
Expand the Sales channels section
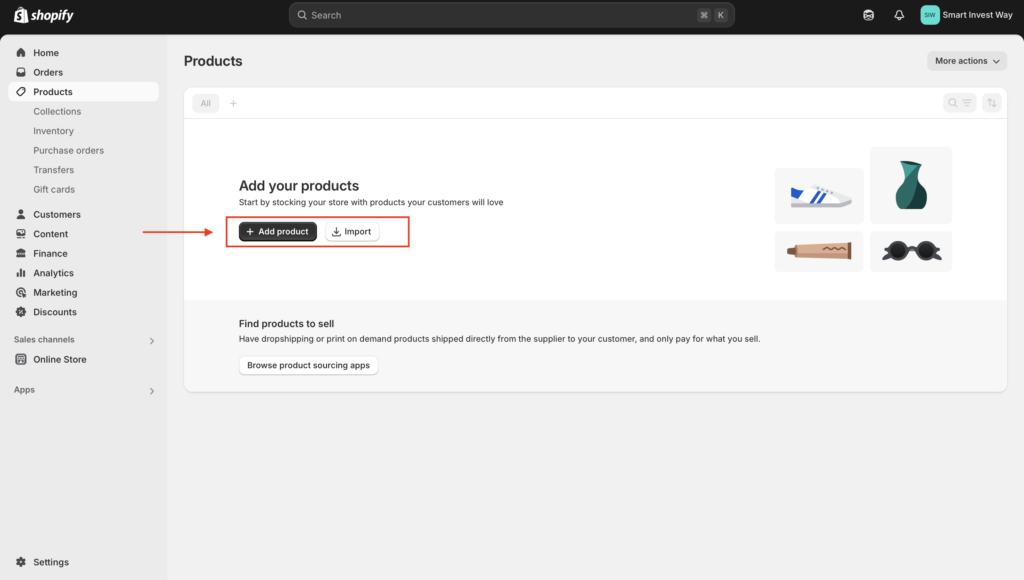tap(84, 340)
